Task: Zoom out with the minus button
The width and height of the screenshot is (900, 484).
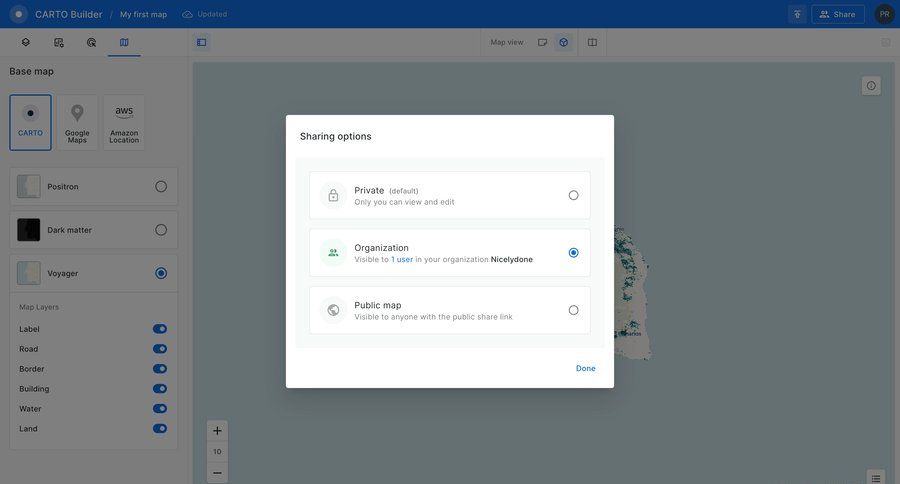Action: coord(217,473)
